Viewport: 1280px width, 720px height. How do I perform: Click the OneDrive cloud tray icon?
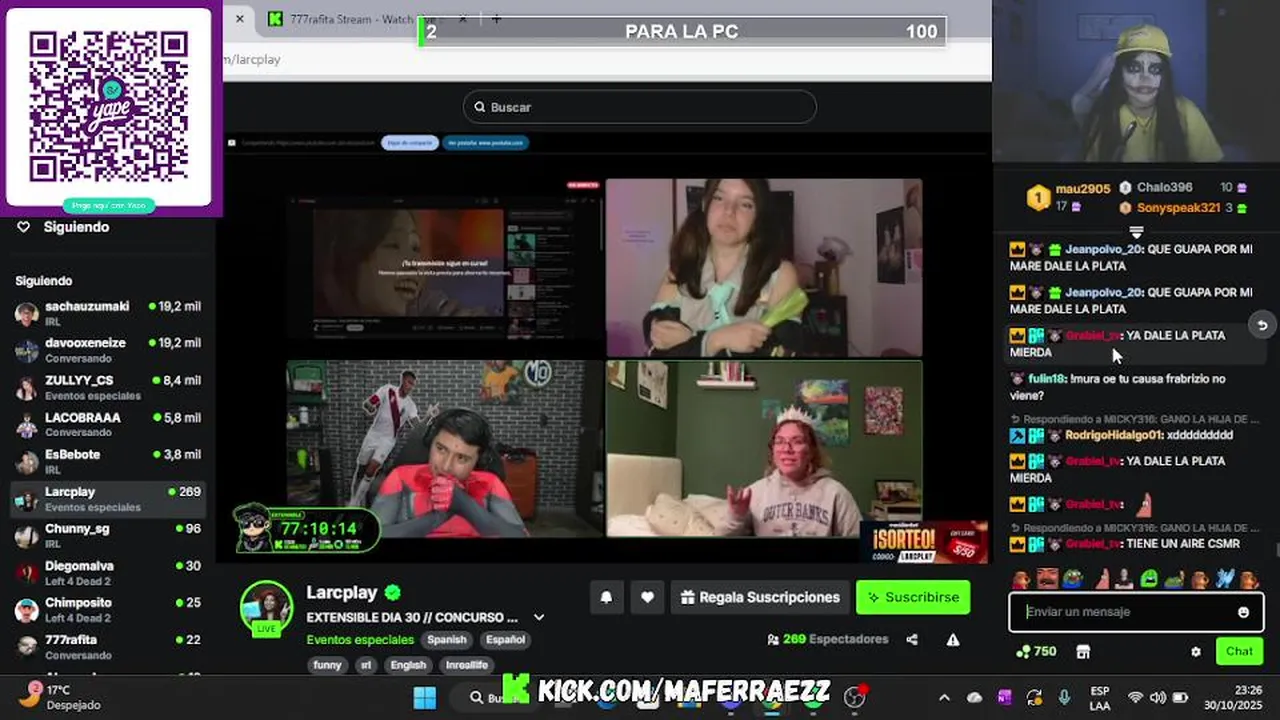[x=975, y=697]
